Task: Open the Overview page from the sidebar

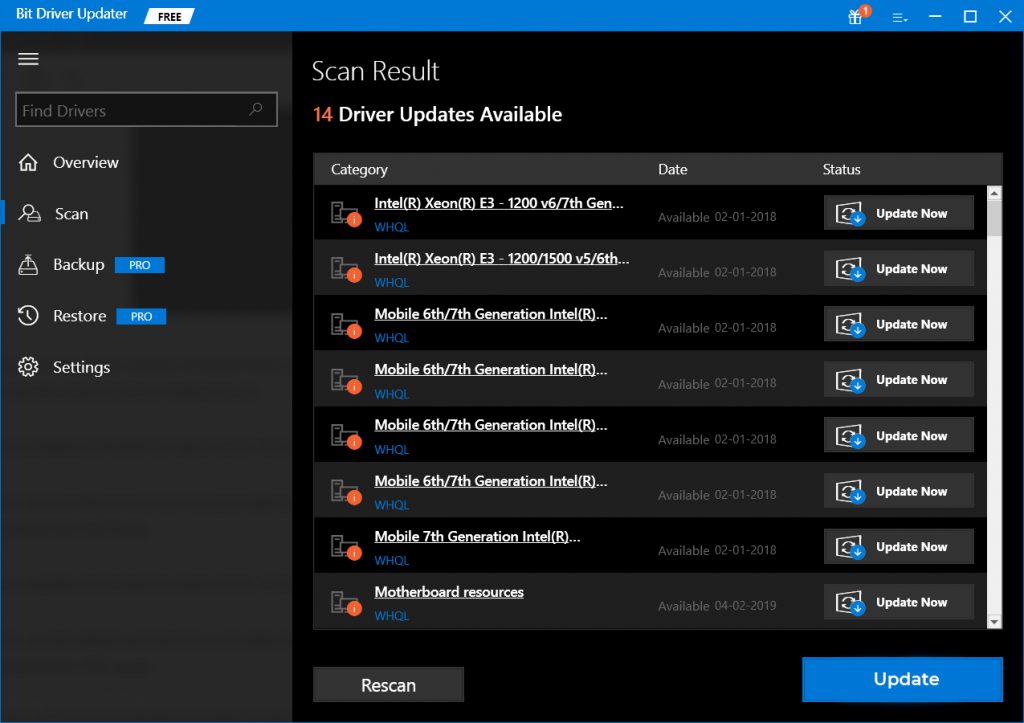Action: click(x=85, y=162)
